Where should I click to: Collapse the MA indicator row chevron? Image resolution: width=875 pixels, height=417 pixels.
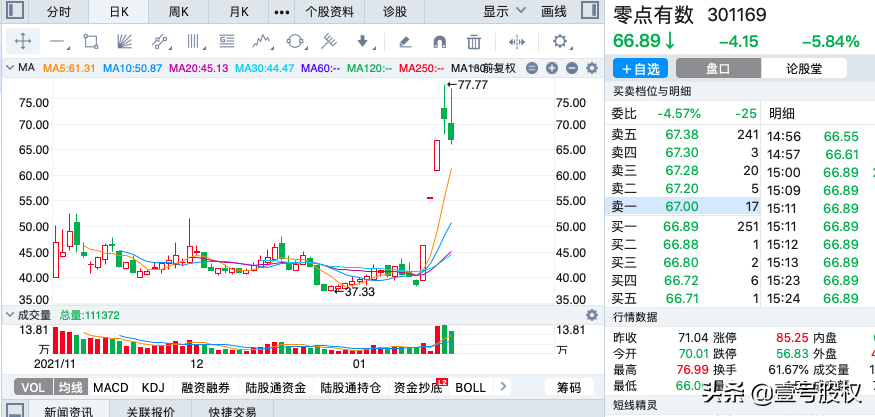[9, 68]
